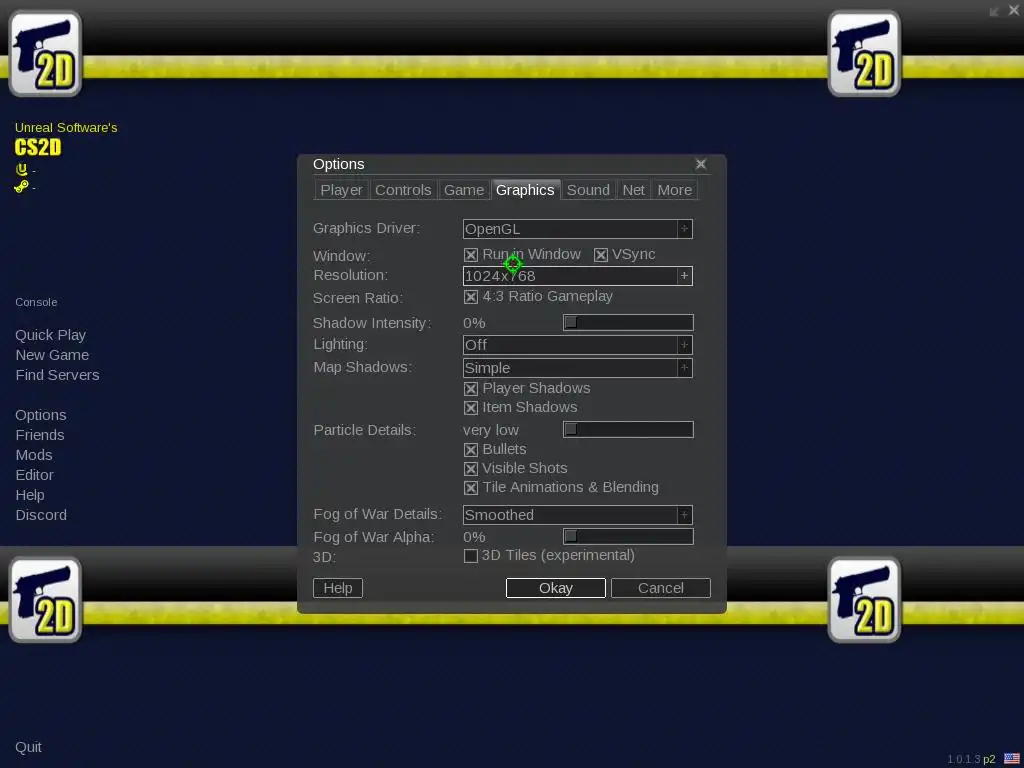The image size is (1024, 768).
Task: Open the Resolution dropdown
Action: tap(578, 276)
